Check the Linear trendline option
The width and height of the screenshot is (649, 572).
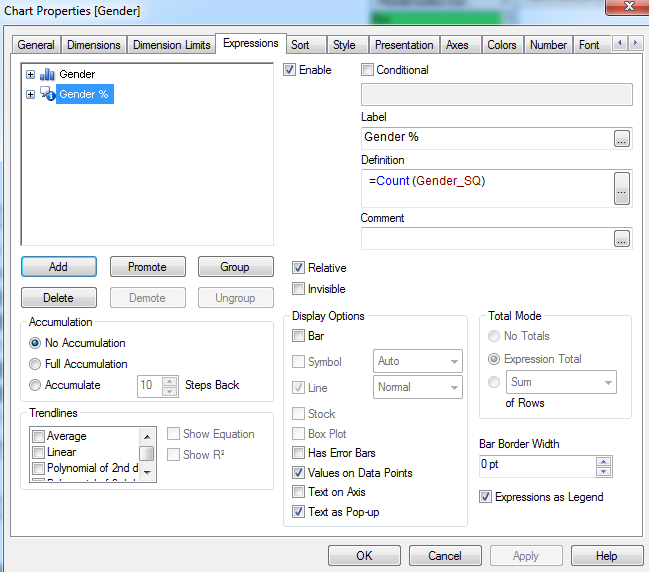(38, 452)
